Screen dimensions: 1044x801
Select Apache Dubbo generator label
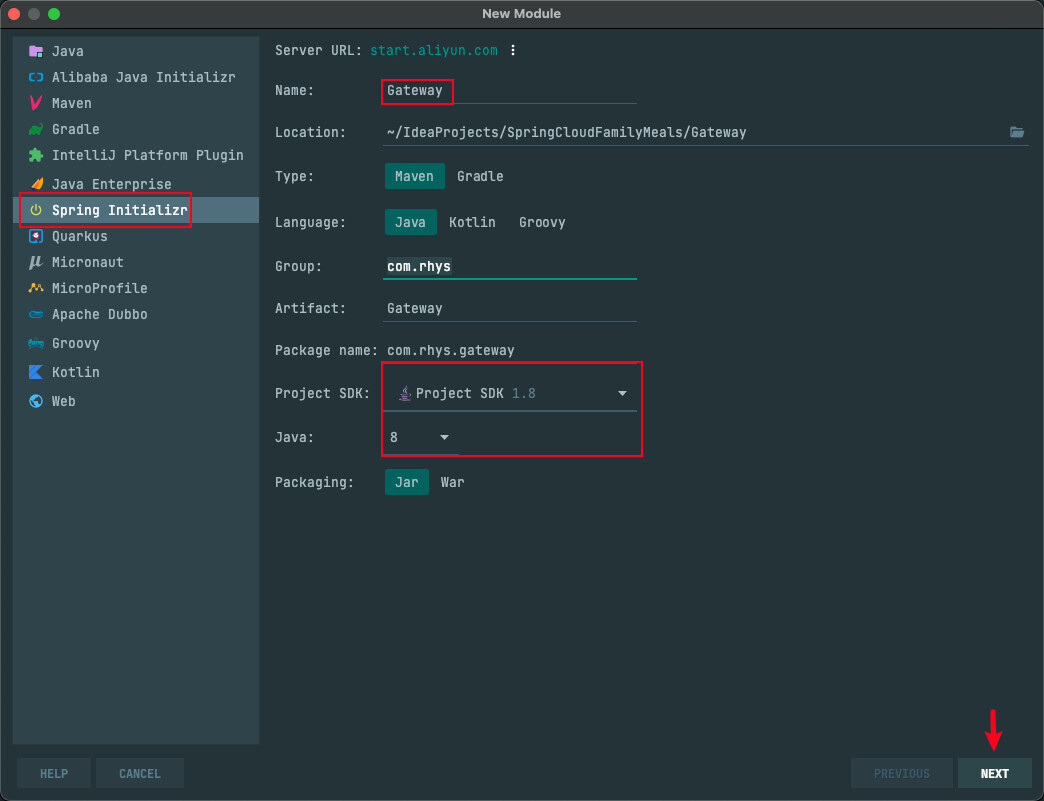(x=100, y=314)
